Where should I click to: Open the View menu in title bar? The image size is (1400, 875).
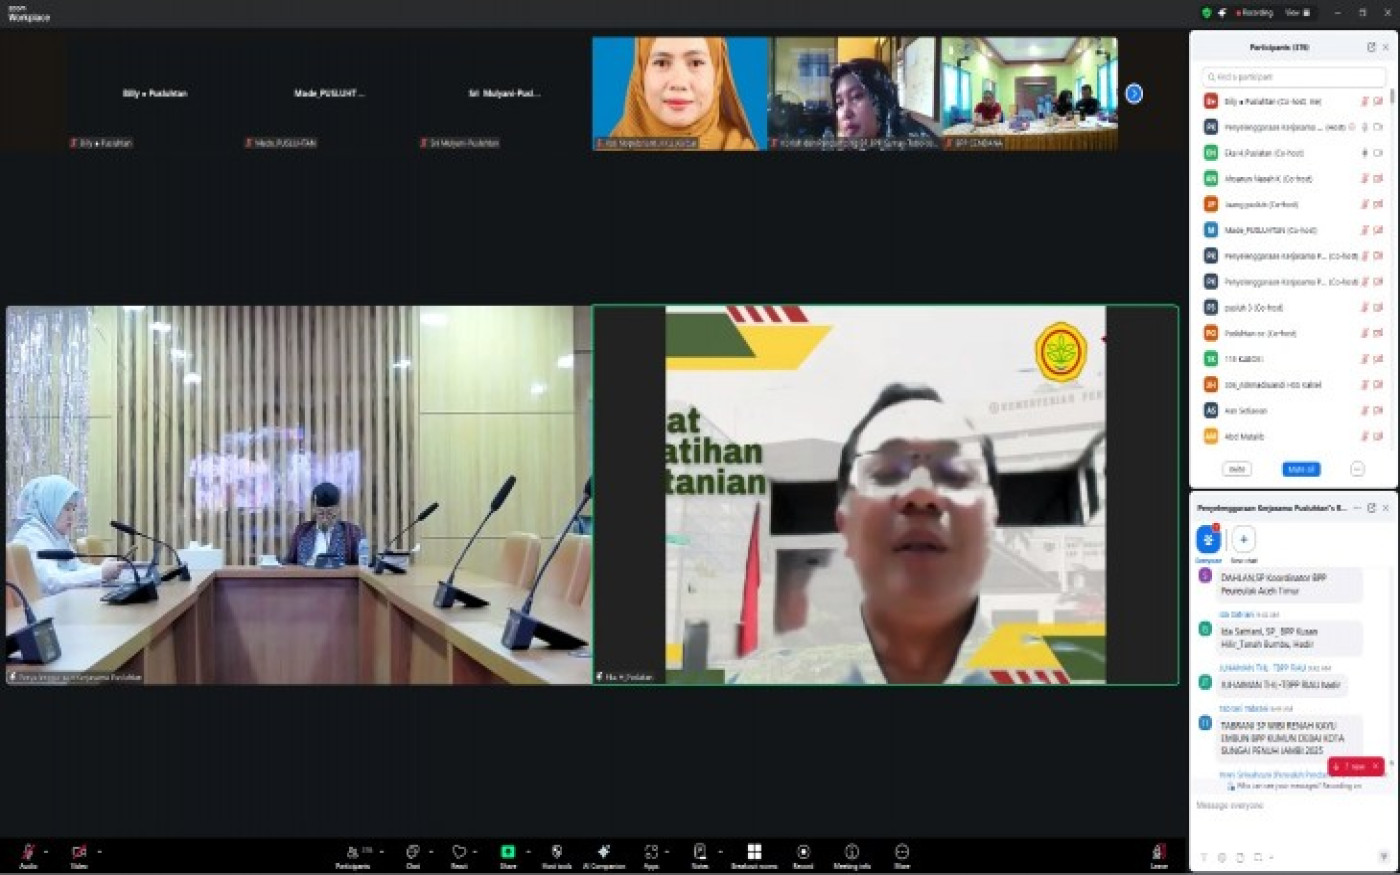click(x=1296, y=13)
